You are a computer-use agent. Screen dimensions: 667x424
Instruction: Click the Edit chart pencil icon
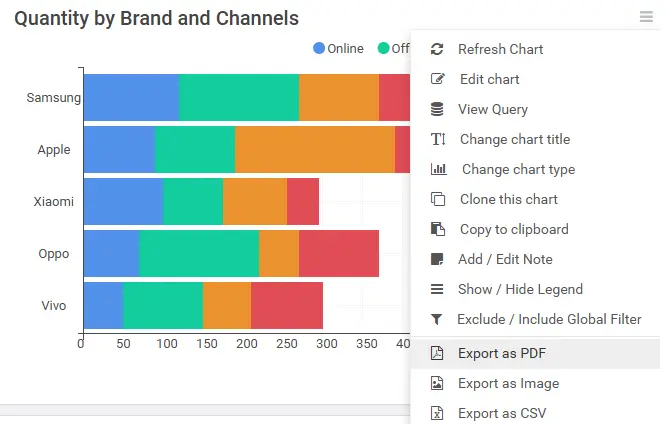(438, 79)
